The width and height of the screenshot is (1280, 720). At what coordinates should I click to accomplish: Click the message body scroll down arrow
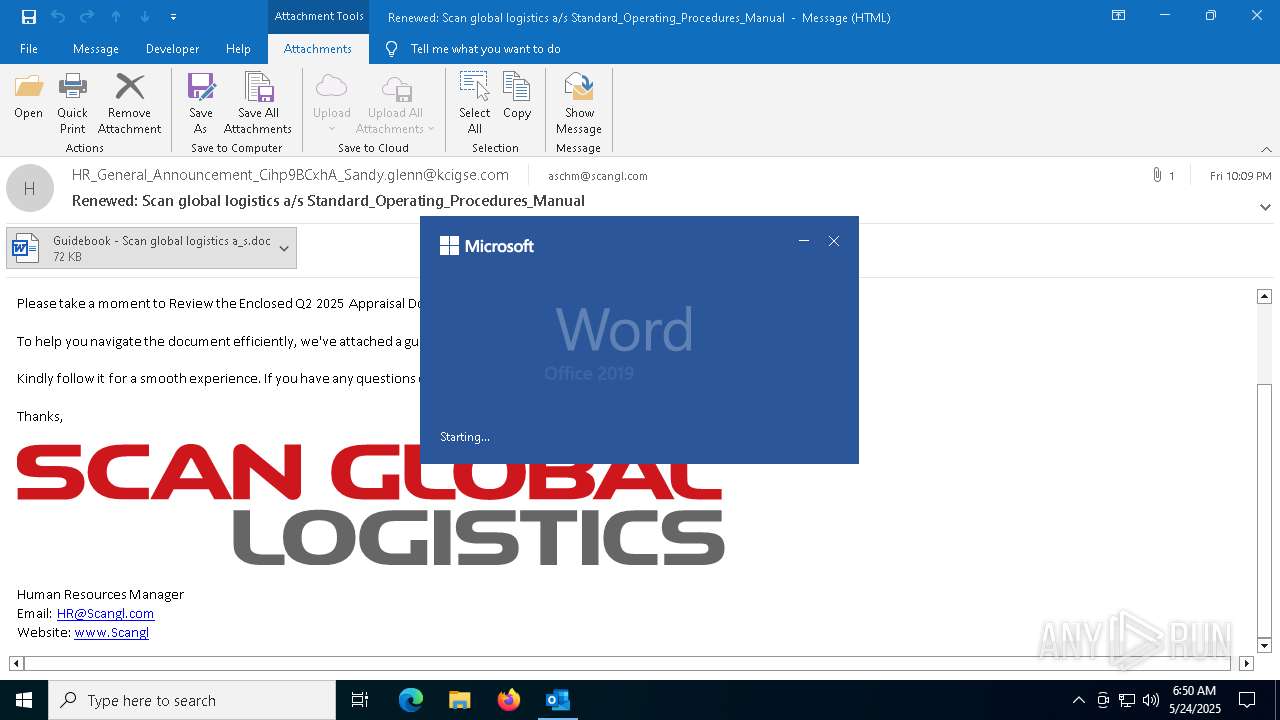tap(1264, 645)
